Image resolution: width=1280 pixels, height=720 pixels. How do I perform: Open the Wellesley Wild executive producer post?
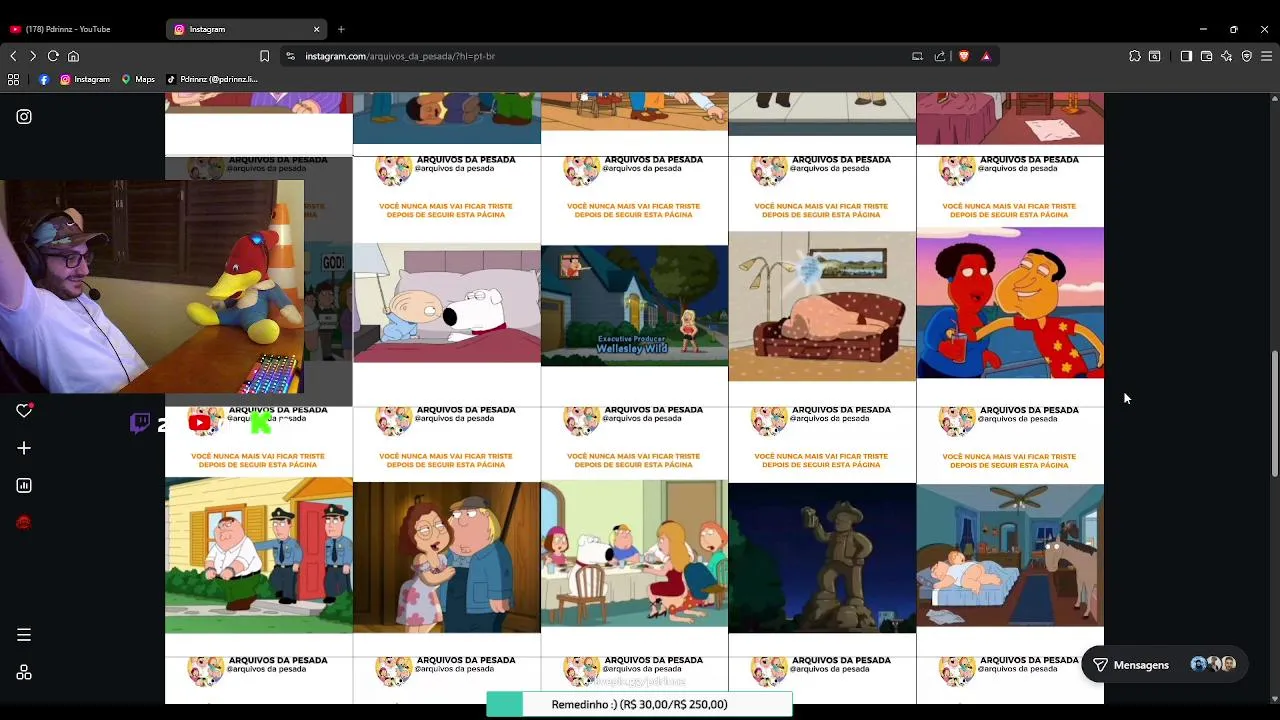click(635, 281)
